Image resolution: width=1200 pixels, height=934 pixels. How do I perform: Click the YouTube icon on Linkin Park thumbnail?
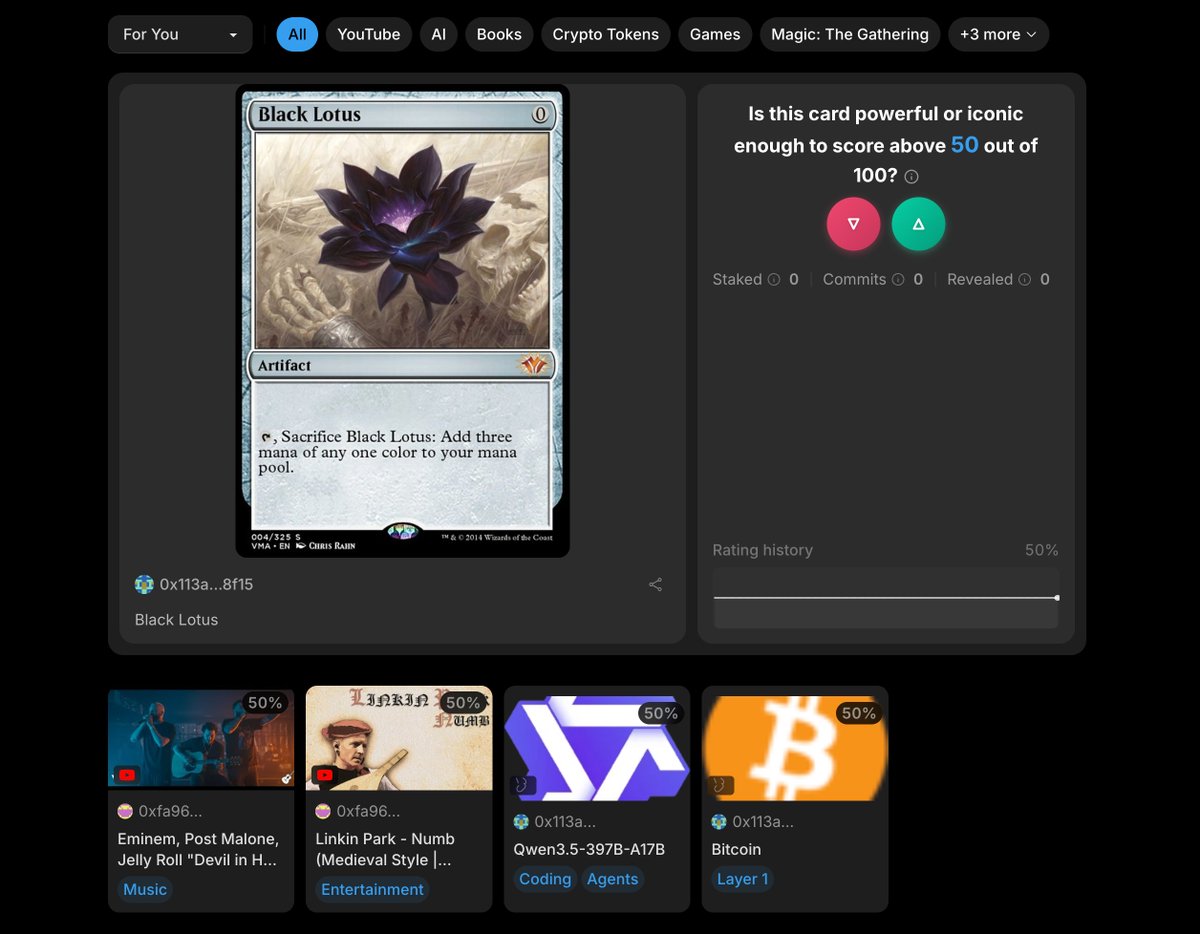[325, 774]
